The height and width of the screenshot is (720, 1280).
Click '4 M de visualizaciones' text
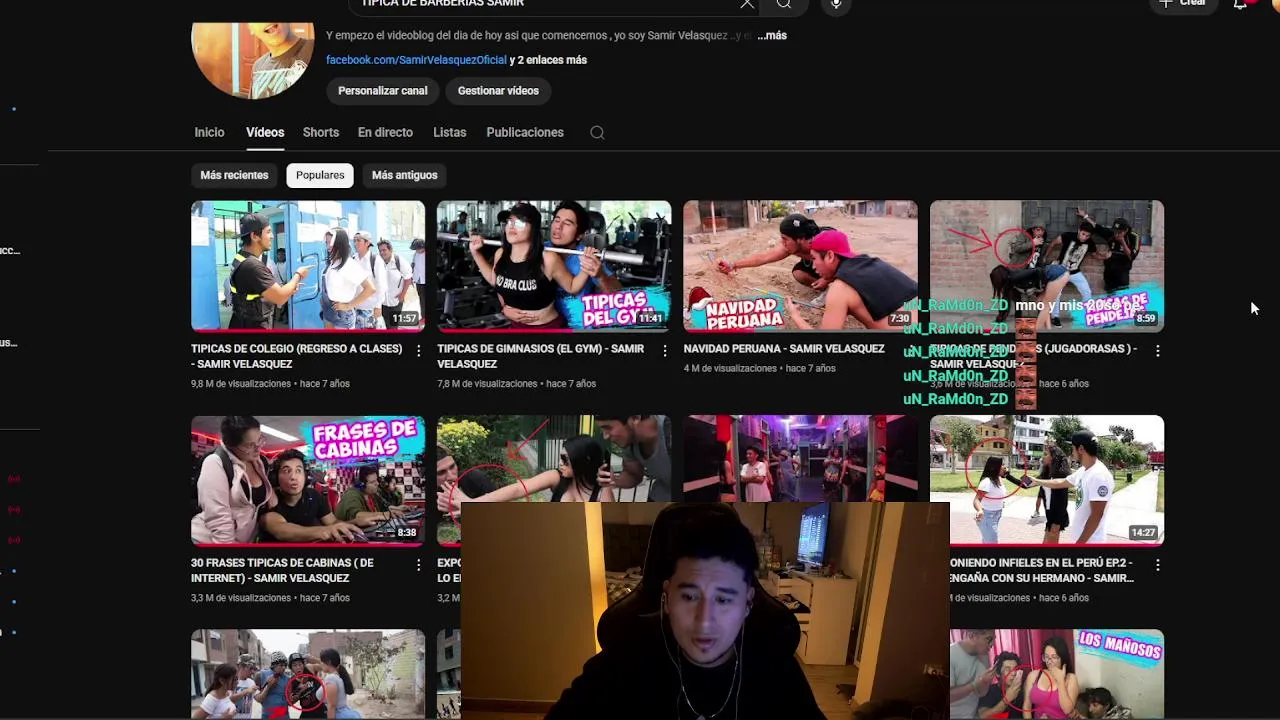click(x=730, y=369)
